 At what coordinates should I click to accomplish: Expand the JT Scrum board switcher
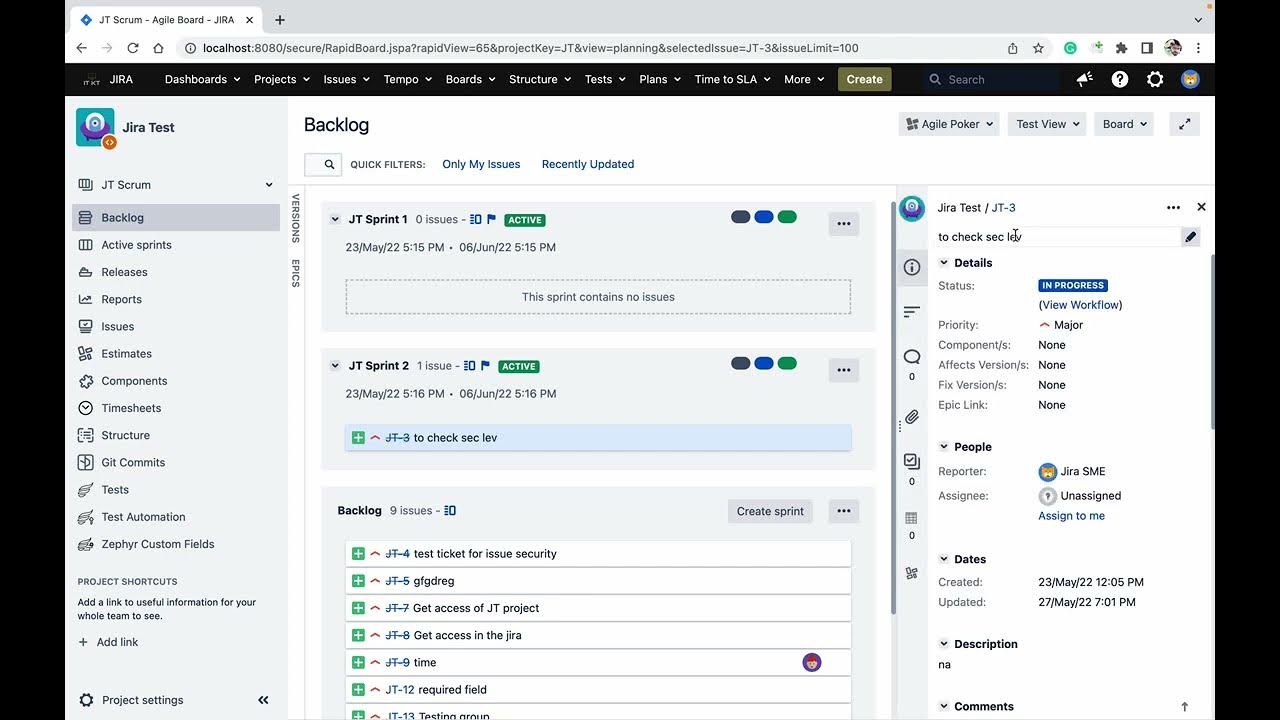pyautogui.click(x=269, y=185)
